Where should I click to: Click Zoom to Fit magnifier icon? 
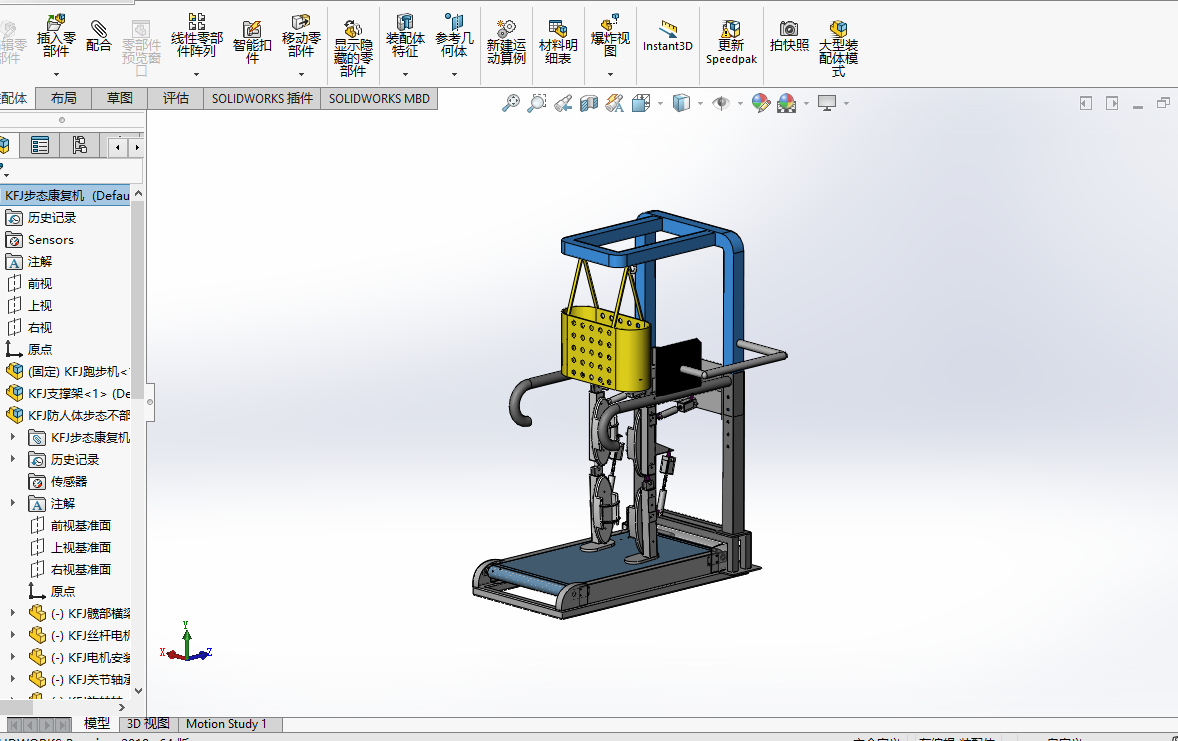coord(511,103)
